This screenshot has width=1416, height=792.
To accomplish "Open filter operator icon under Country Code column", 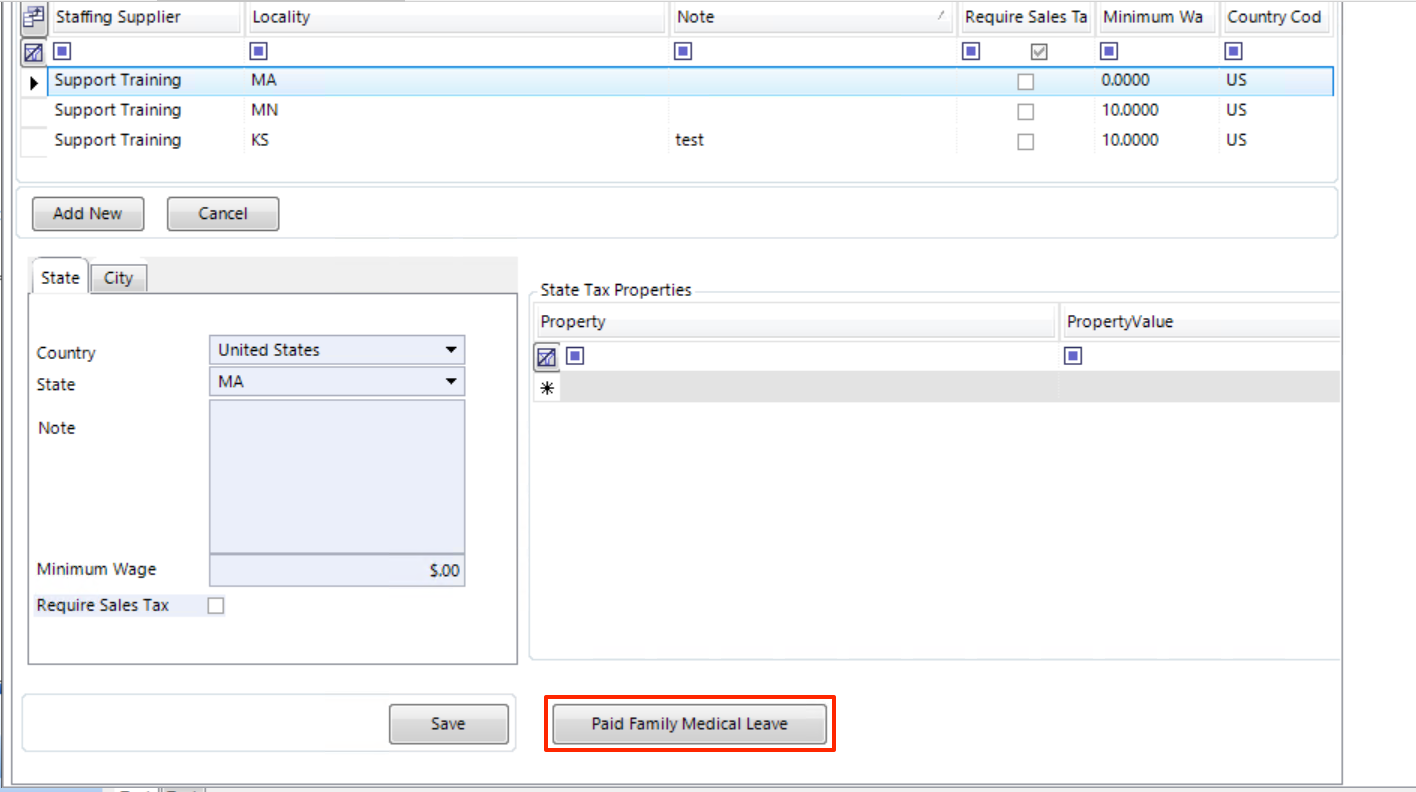I will pos(1234,51).
